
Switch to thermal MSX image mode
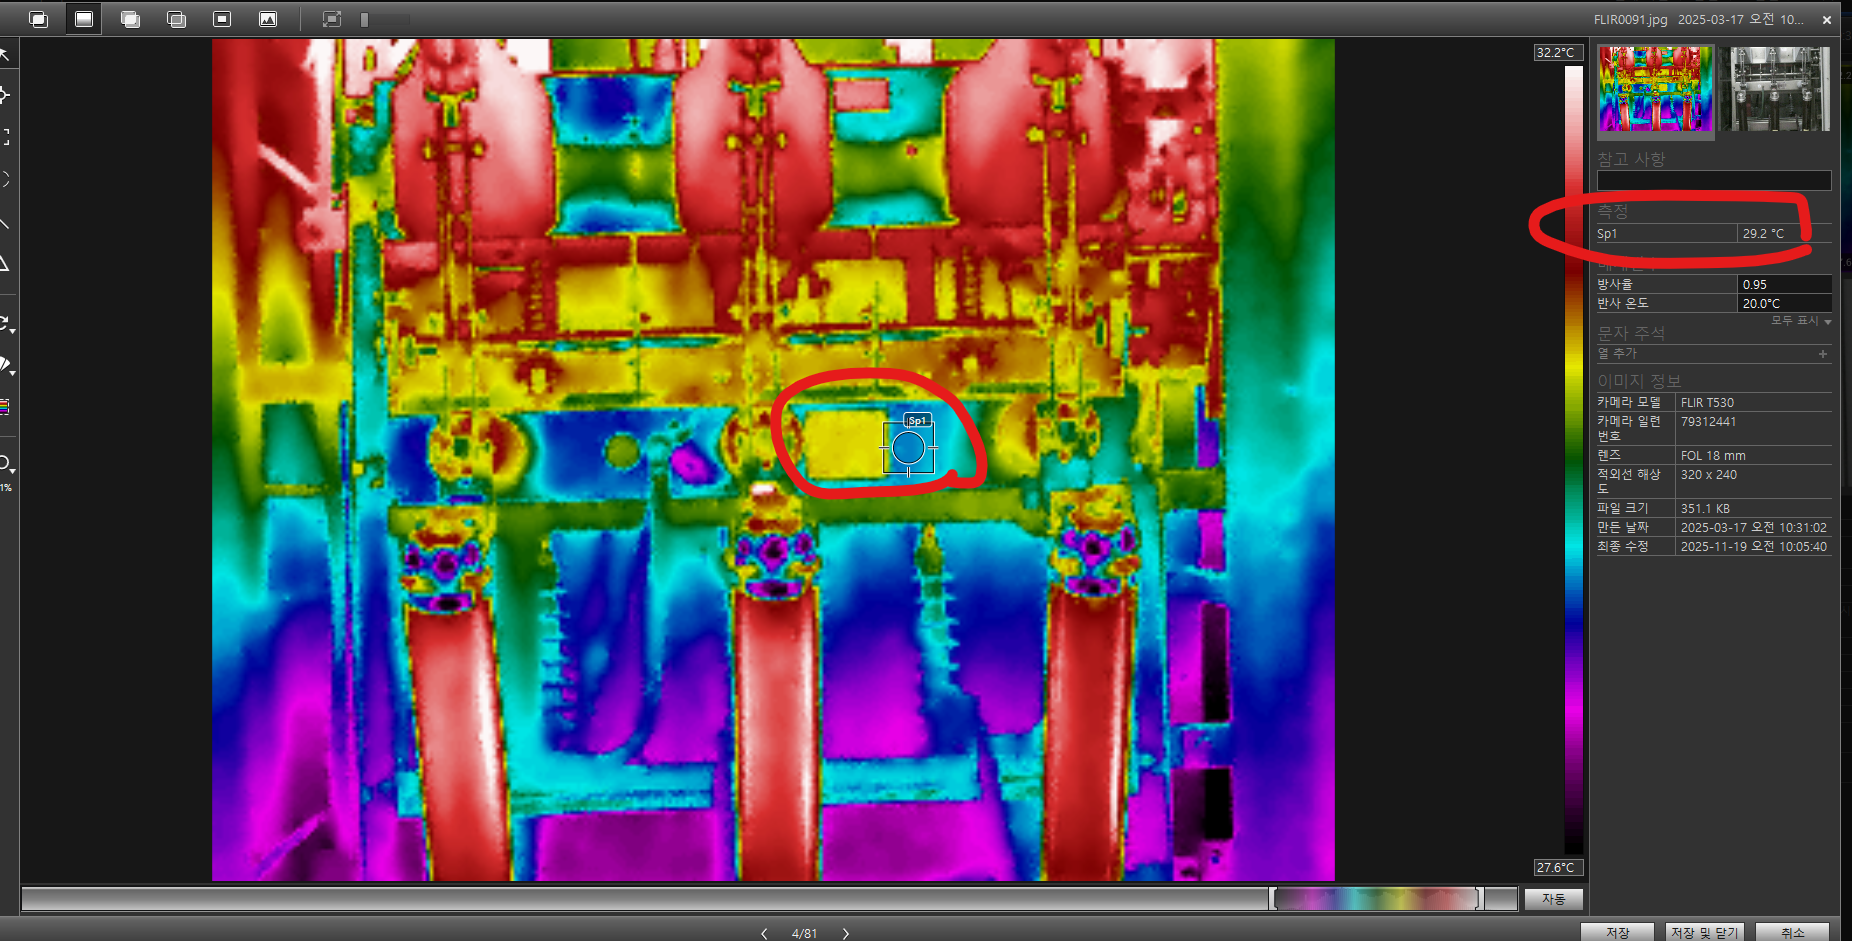tap(38, 19)
